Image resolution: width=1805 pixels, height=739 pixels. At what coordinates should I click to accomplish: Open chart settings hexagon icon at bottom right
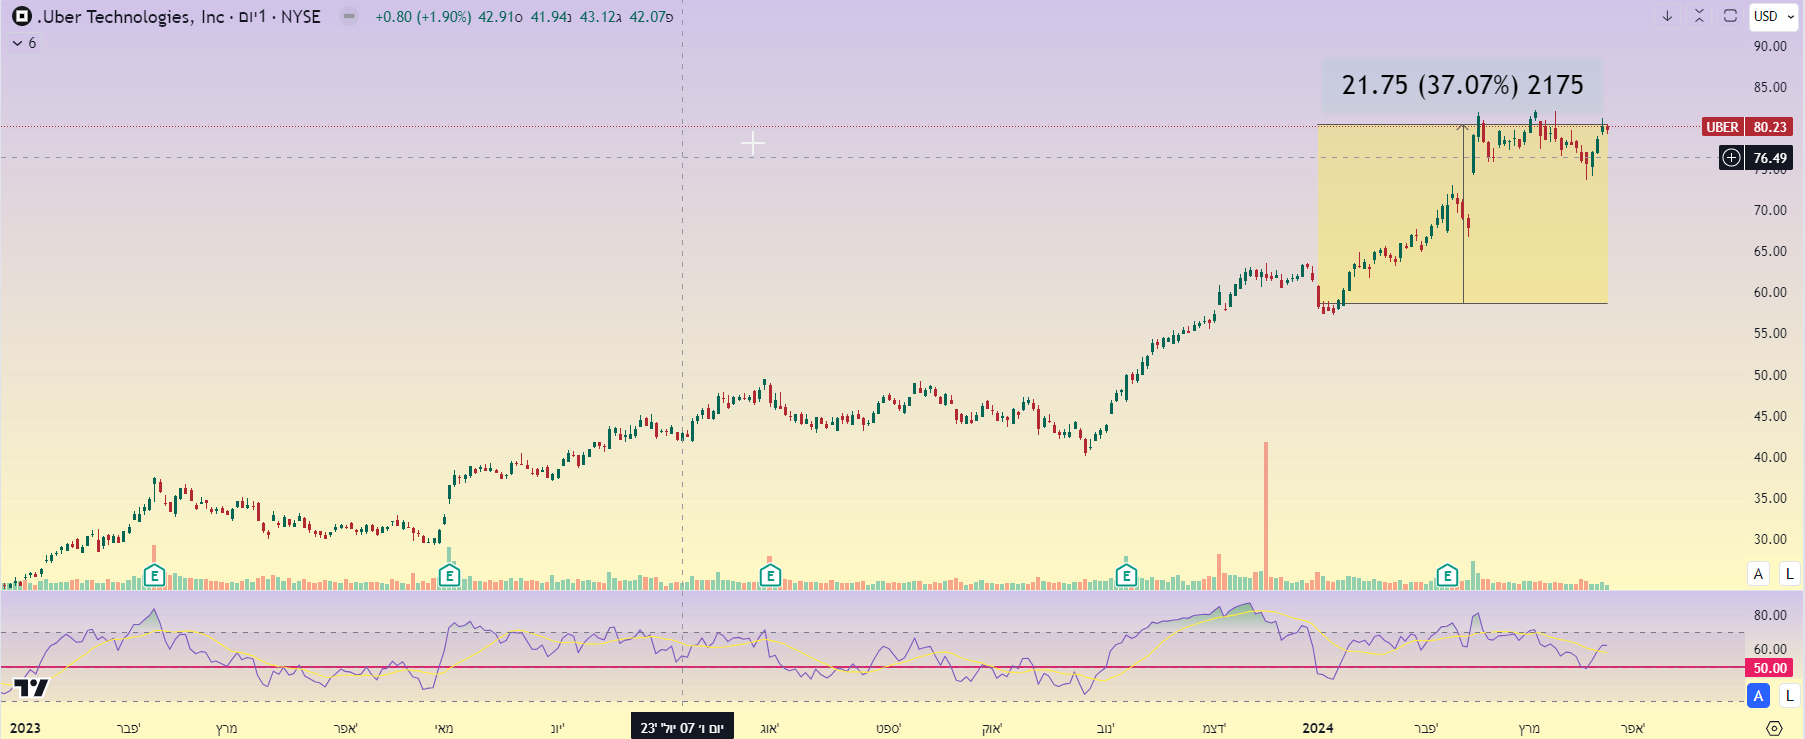pyautogui.click(x=1774, y=728)
